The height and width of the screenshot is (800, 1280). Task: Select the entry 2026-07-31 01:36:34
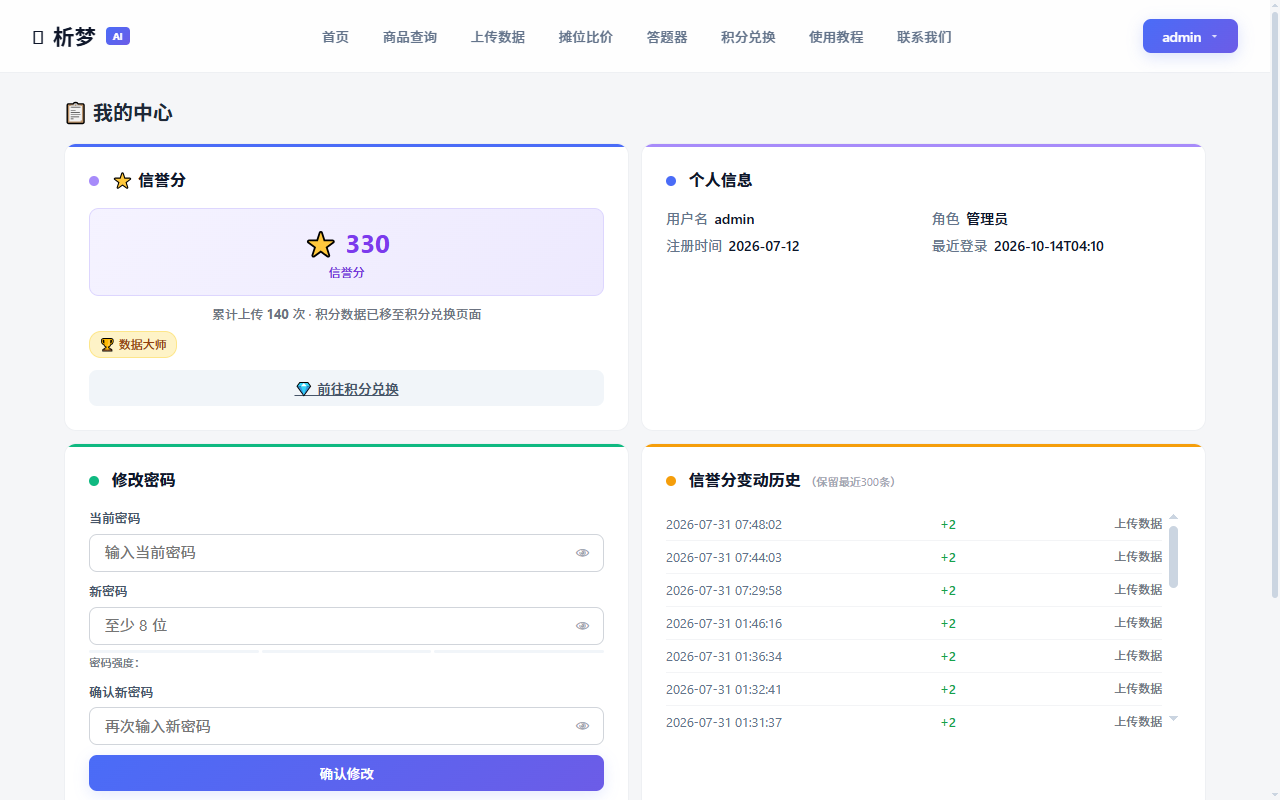coord(914,656)
